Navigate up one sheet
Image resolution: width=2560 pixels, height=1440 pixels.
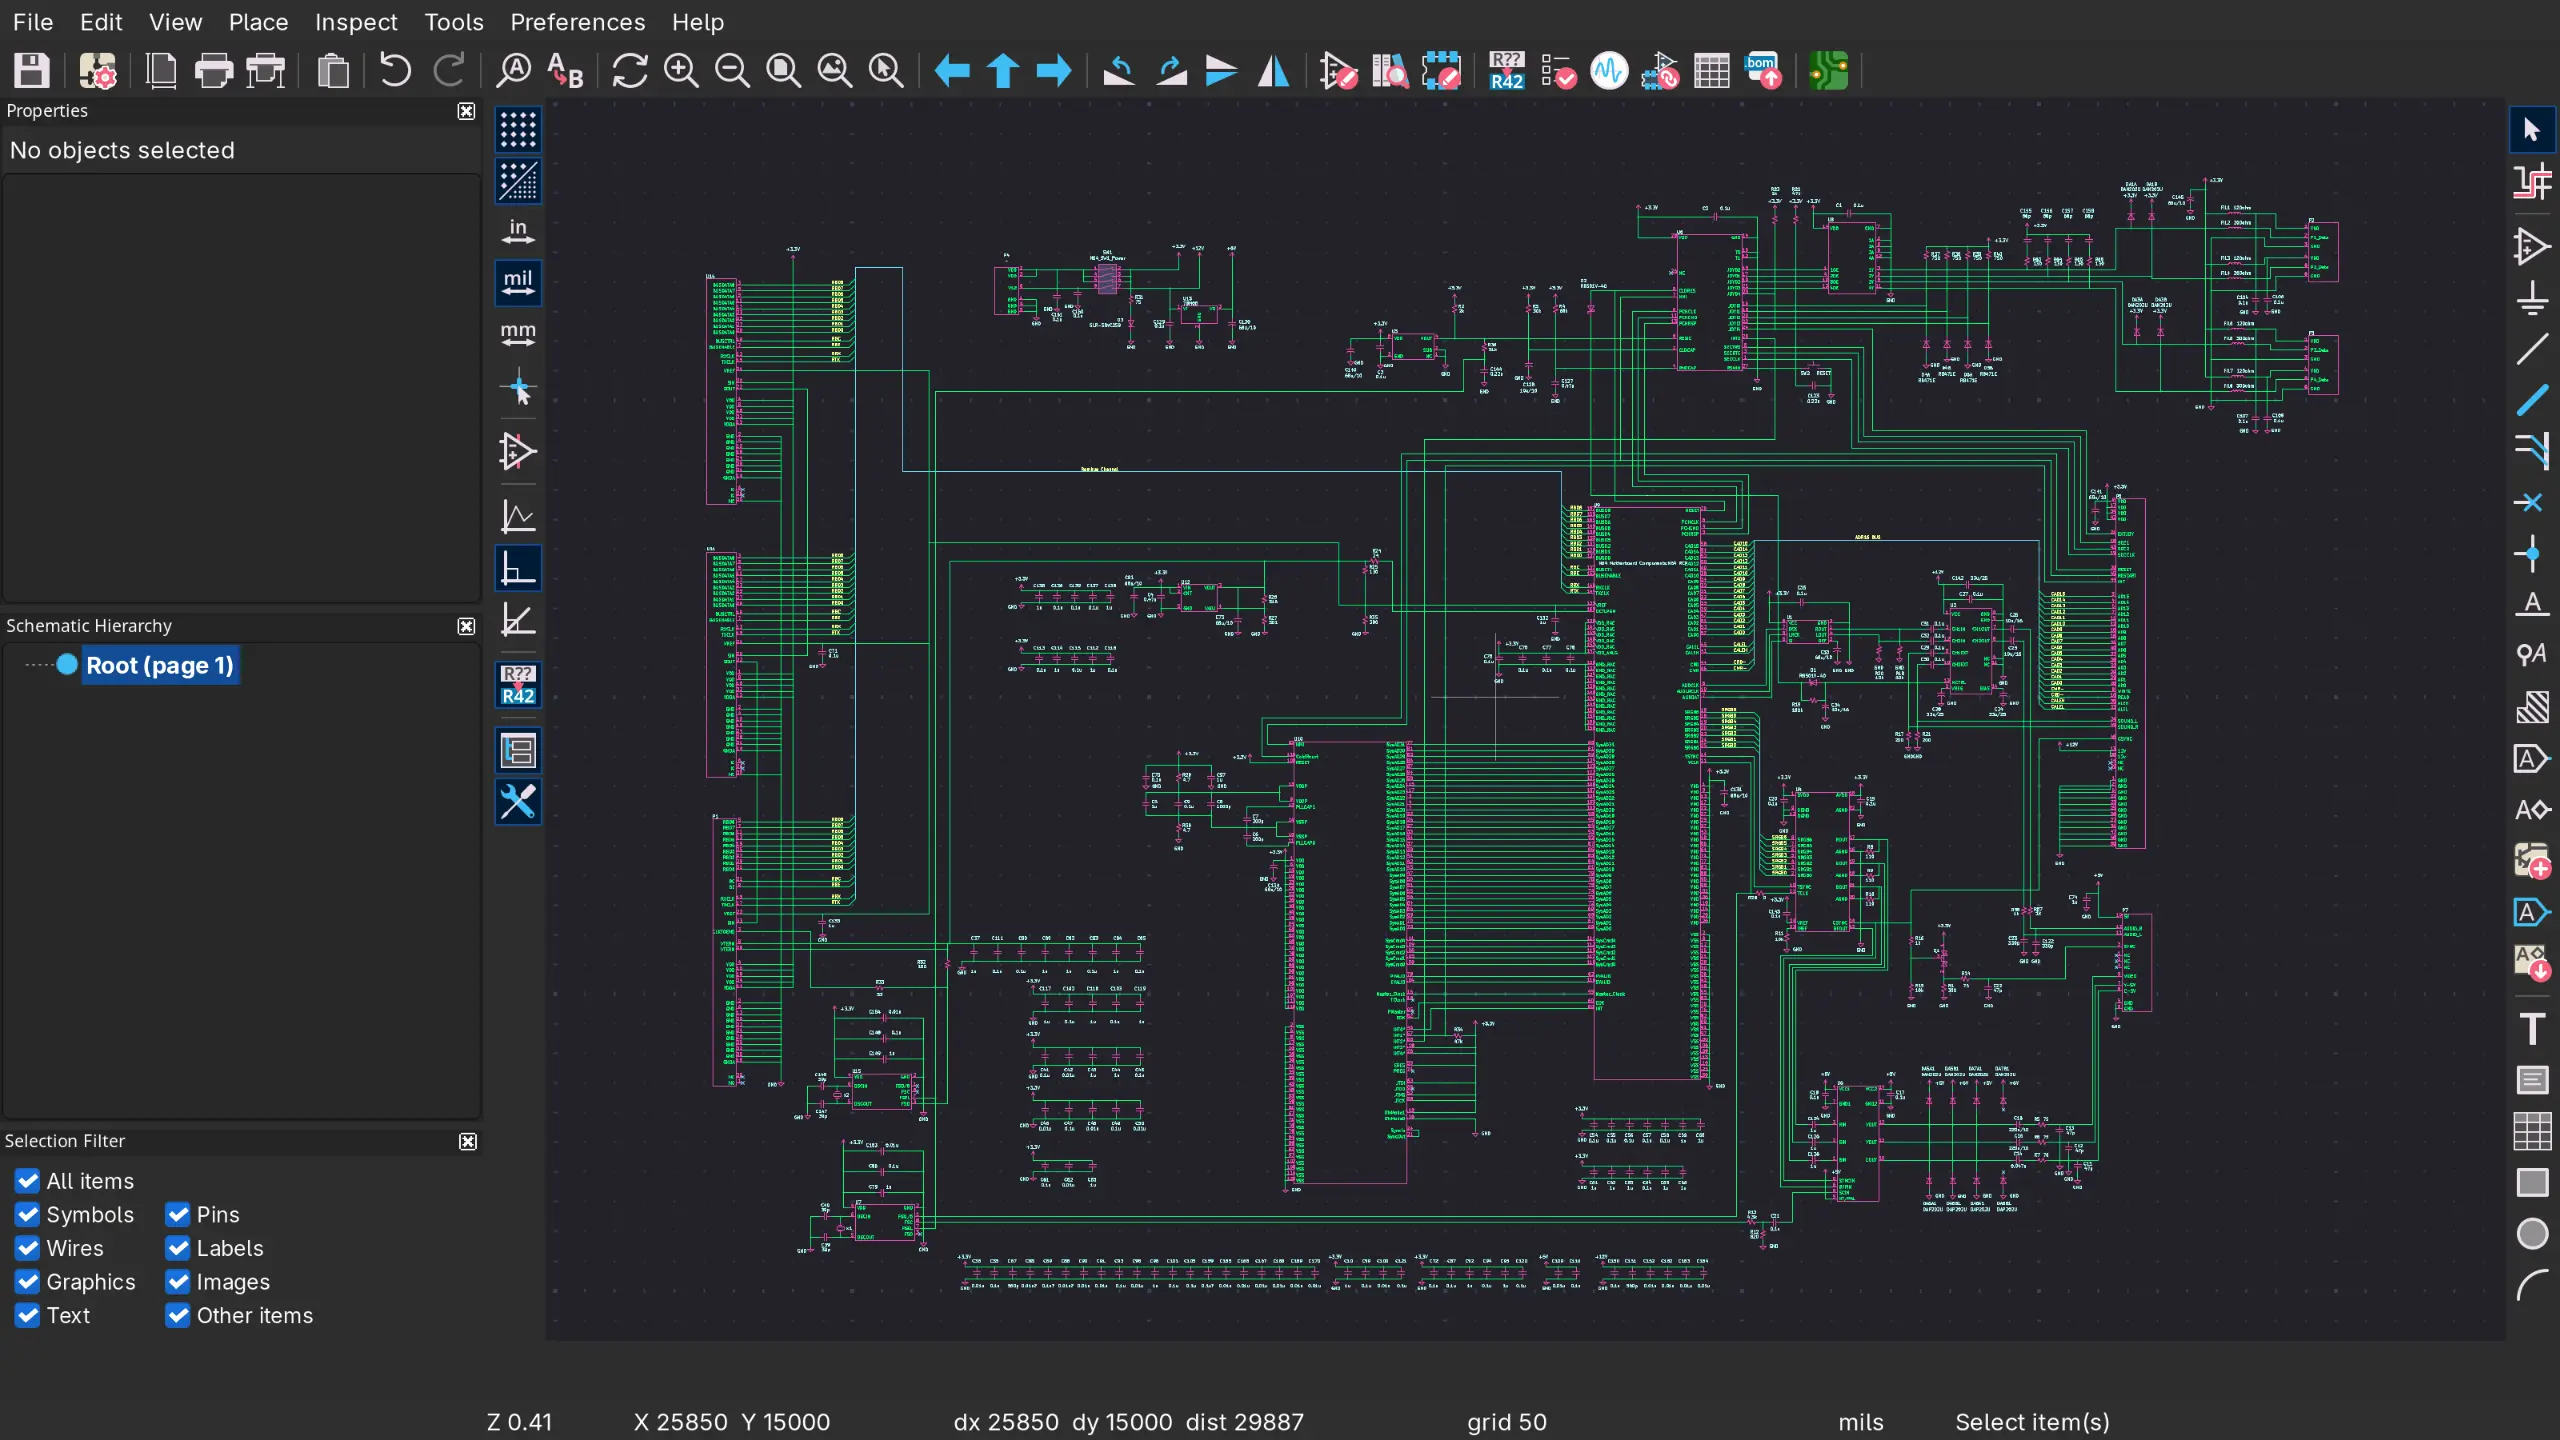tap(1002, 71)
